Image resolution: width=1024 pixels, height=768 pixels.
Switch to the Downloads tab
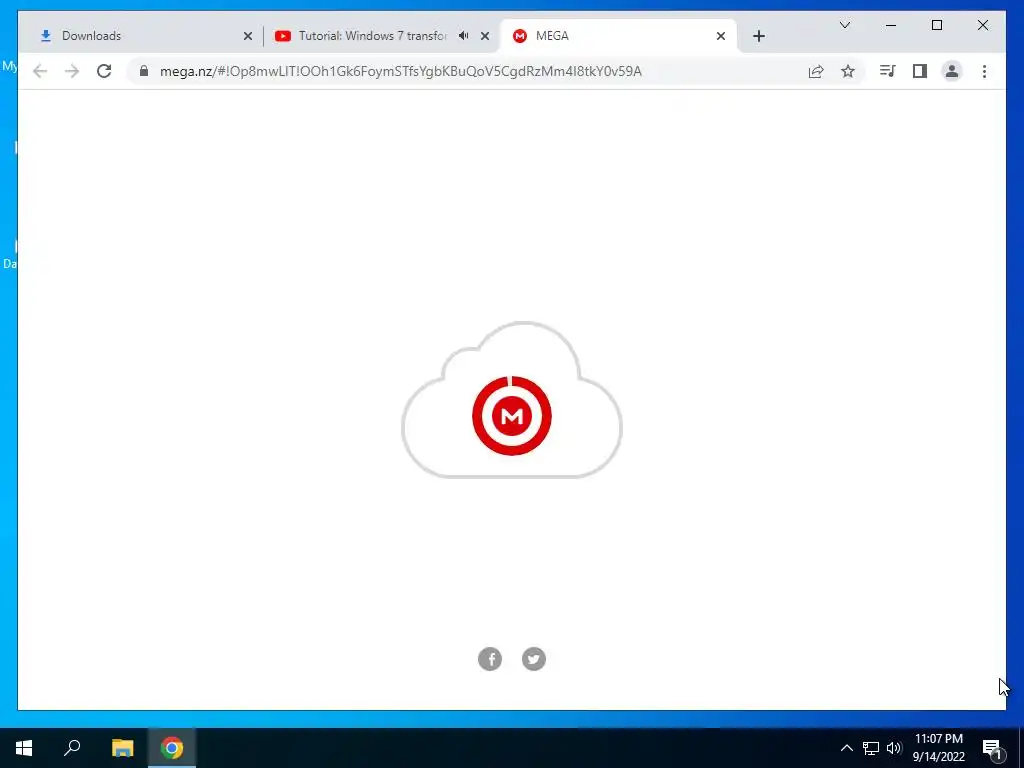click(x=143, y=36)
